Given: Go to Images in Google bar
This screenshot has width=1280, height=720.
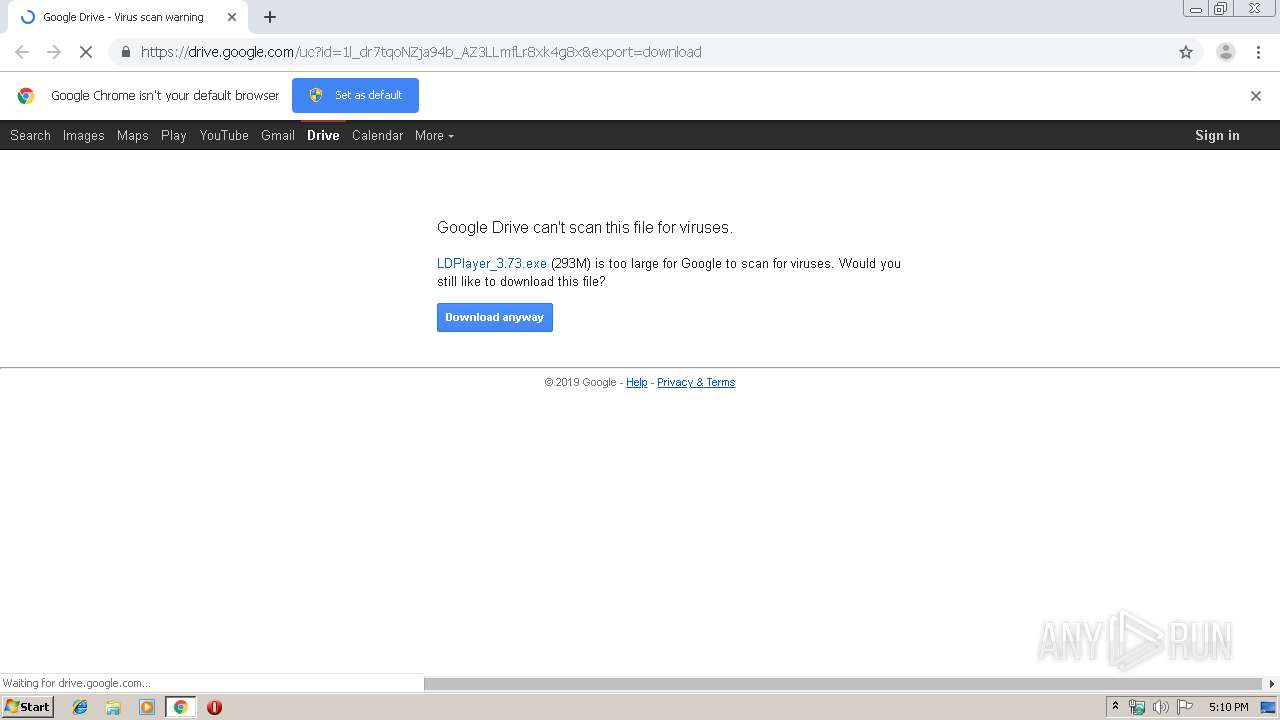Looking at the screenshot, I should point(84,135).
